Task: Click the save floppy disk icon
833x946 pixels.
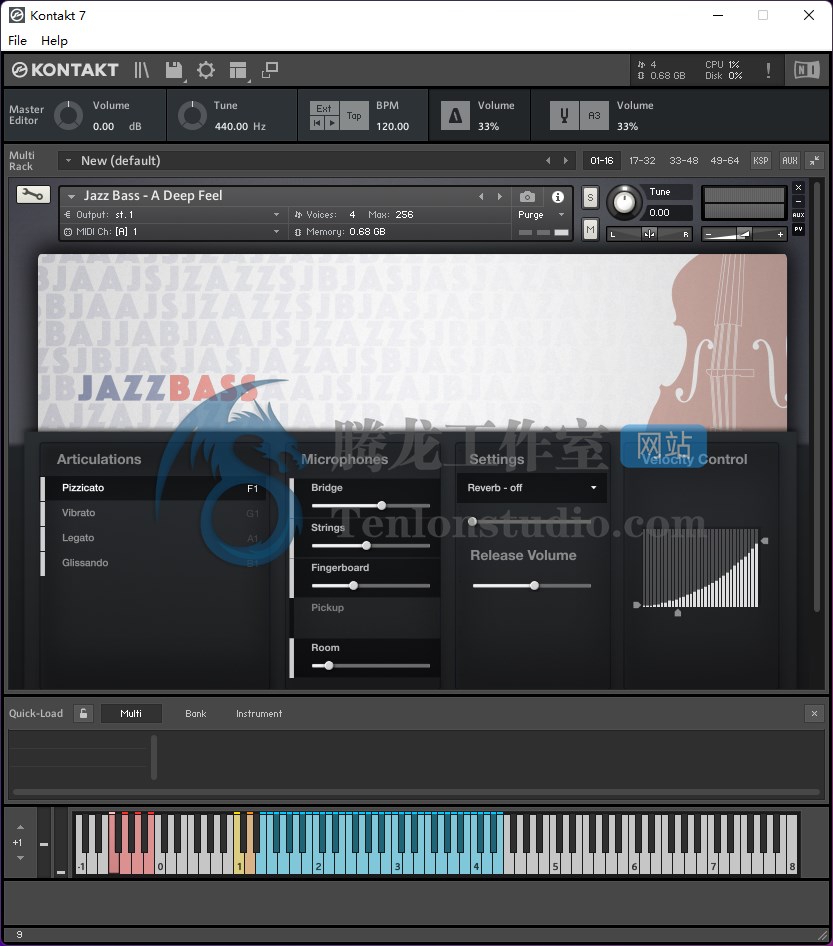Action: 174,70
